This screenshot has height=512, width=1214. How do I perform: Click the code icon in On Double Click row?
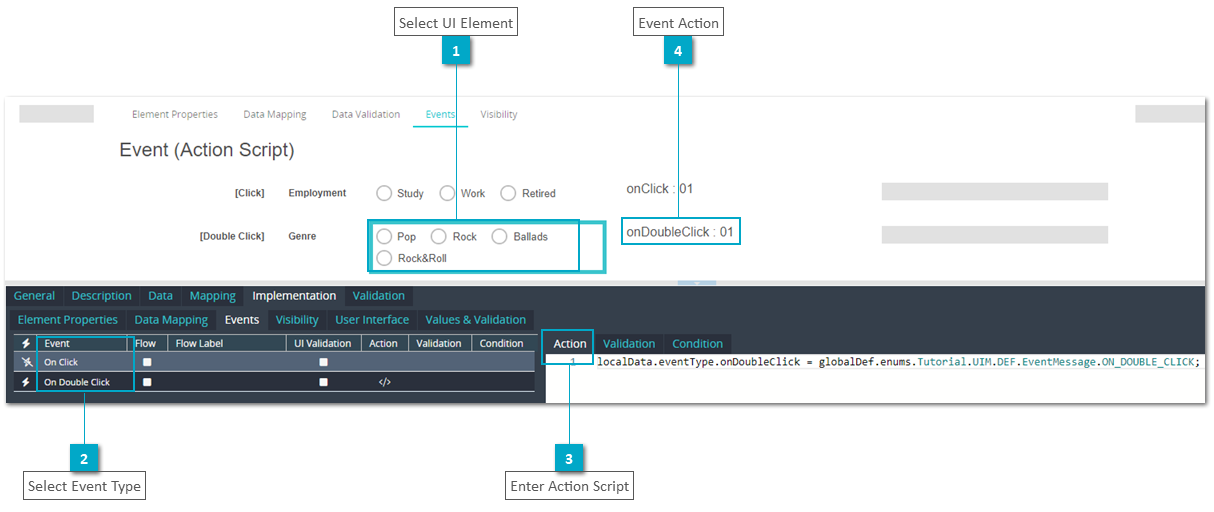coord(384,382)
